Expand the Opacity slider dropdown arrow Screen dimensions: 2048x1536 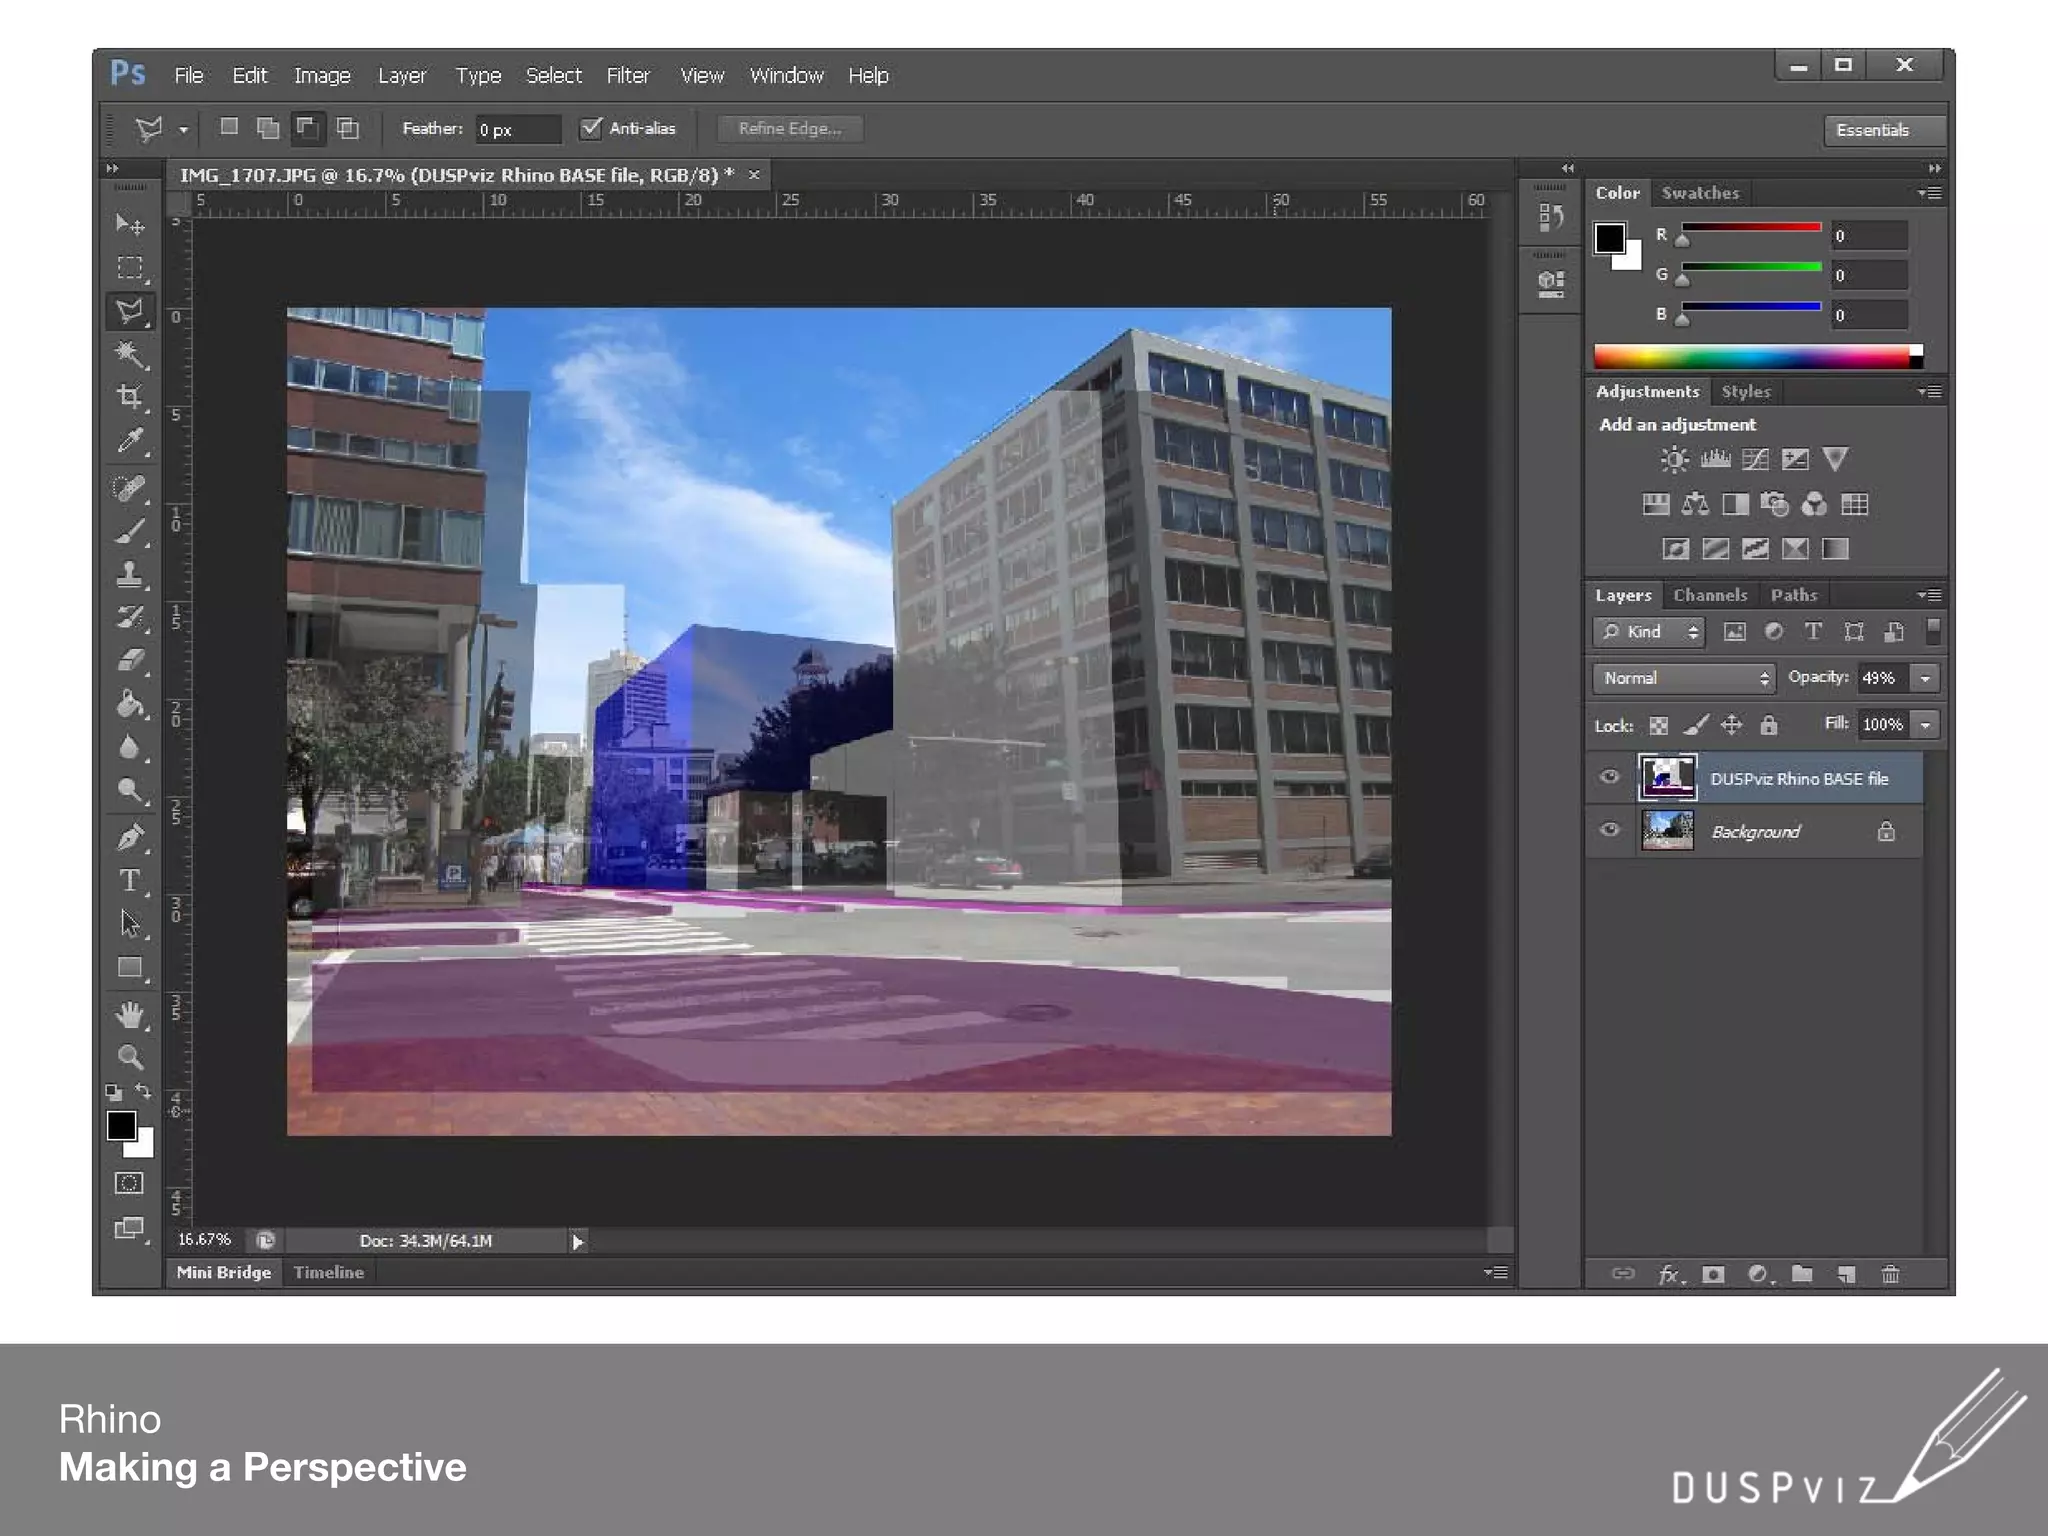tap(1925, 678)
